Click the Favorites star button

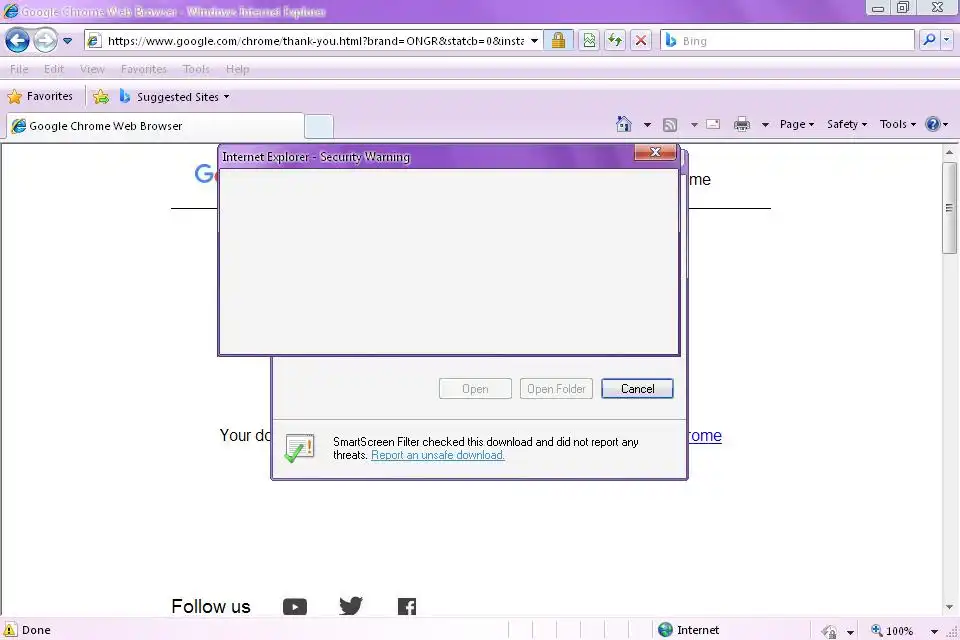coord(40,96)
